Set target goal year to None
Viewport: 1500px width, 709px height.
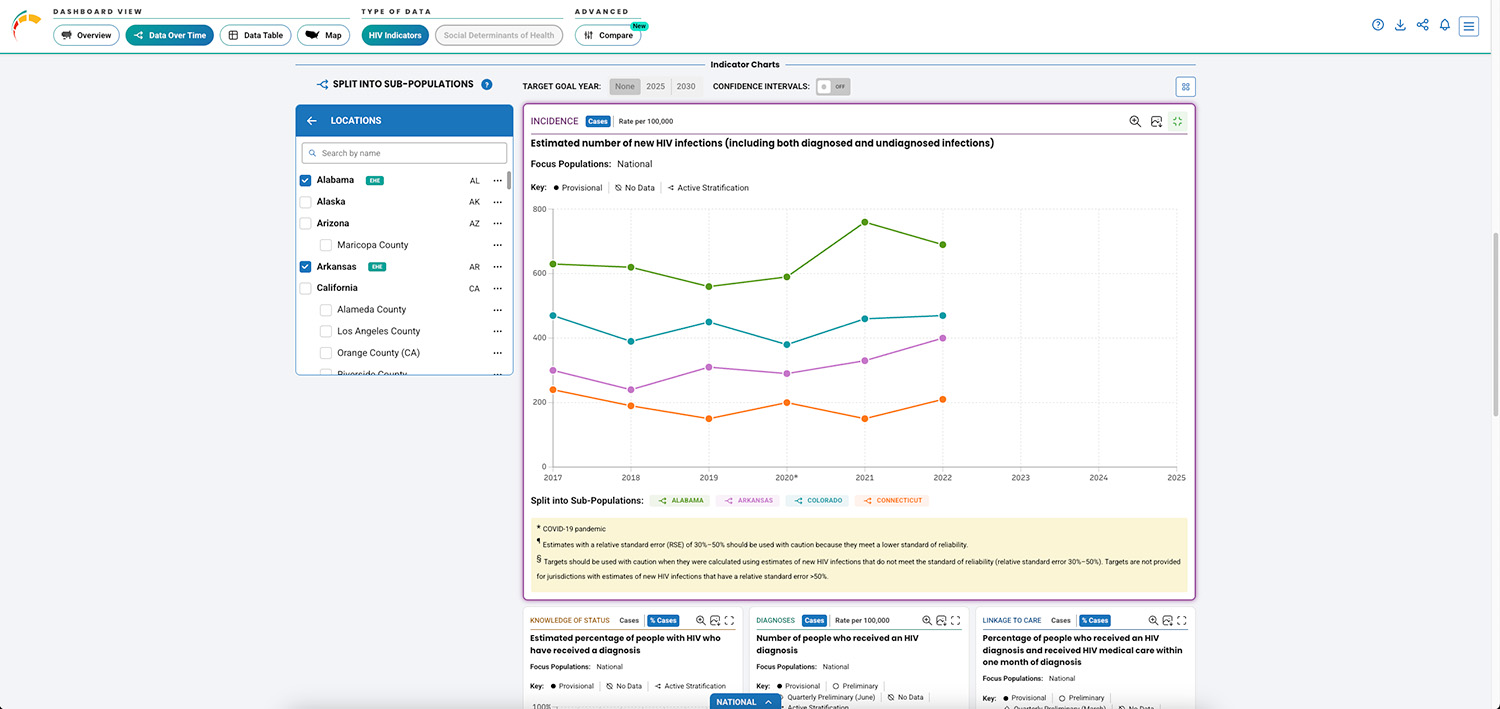click(625, 87)
